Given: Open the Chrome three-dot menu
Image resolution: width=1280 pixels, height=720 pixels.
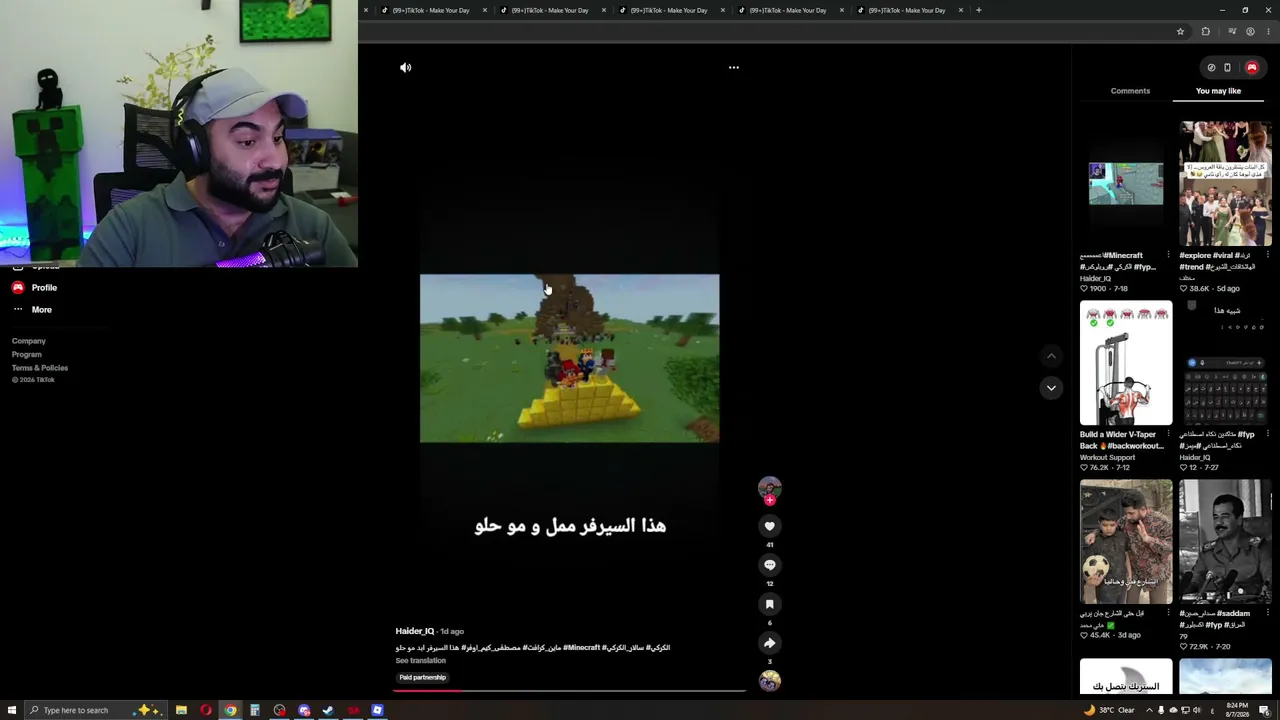Looking at the screenshot, I should (1267, 32).
